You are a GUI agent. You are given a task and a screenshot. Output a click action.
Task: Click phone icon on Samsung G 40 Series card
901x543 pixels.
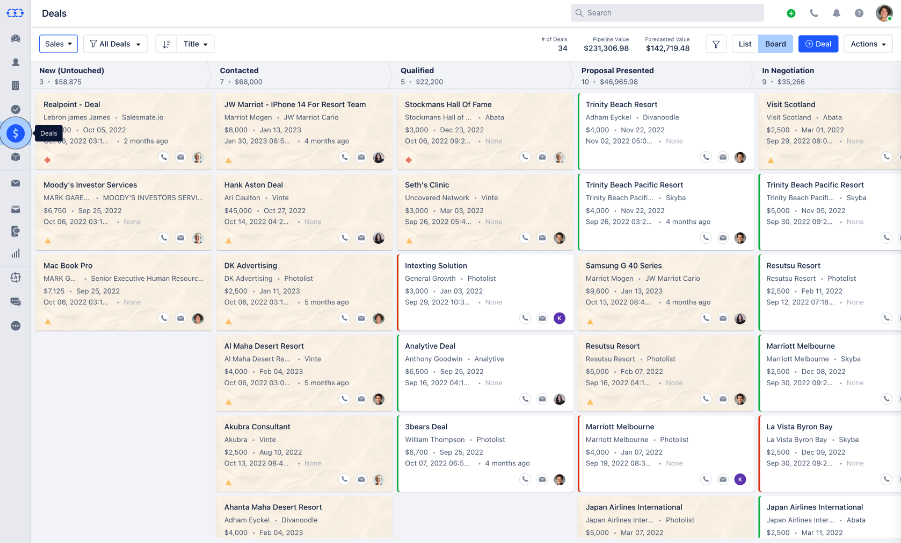tap(706, 318)
